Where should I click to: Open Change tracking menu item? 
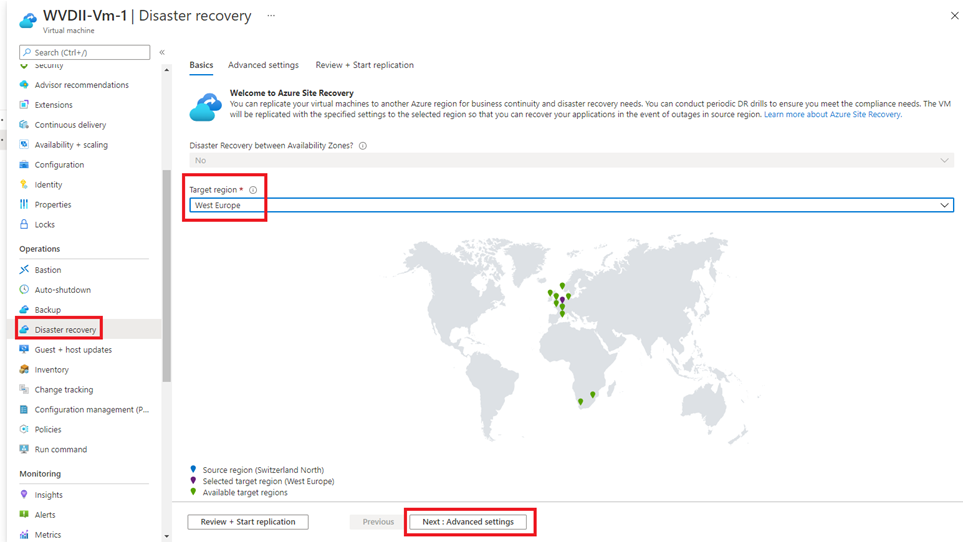click(64, 389)
